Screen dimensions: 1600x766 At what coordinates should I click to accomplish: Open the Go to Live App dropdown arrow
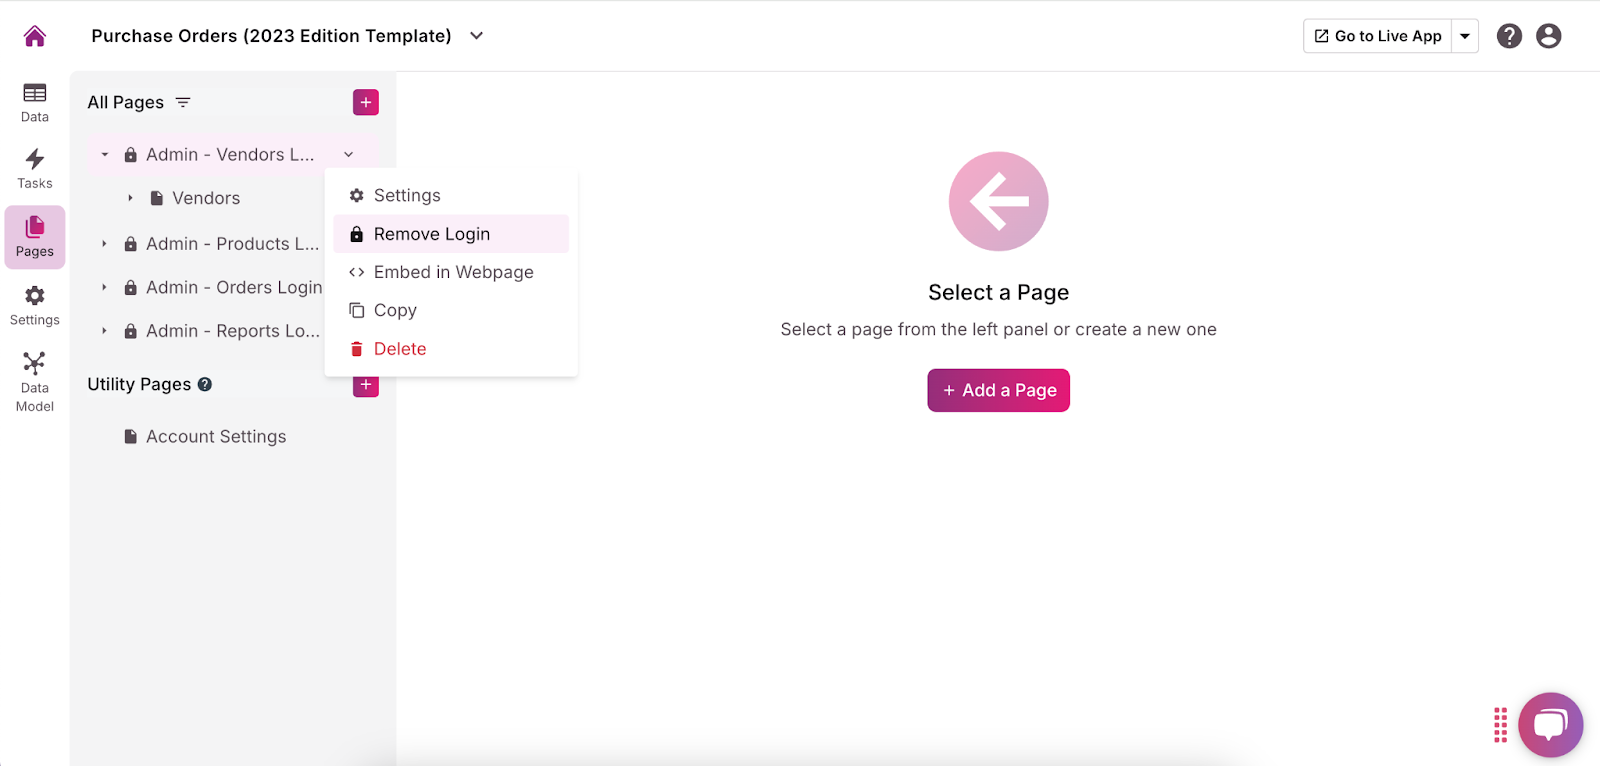coord(1465,36)
